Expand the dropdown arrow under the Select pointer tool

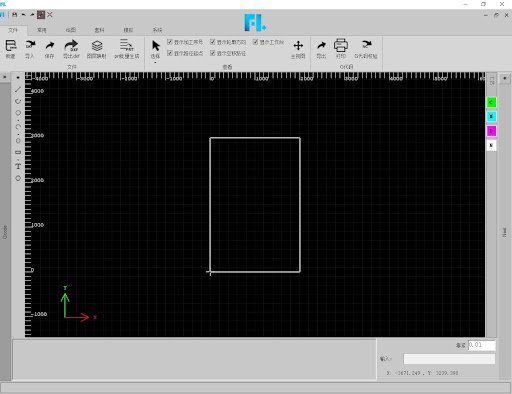(x=155, y=62)
